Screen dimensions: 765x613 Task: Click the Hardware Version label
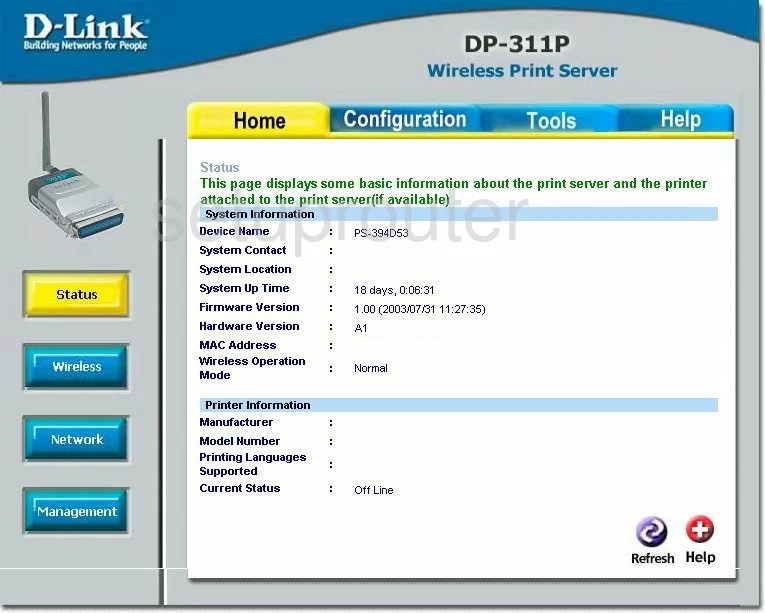[249, 327]
